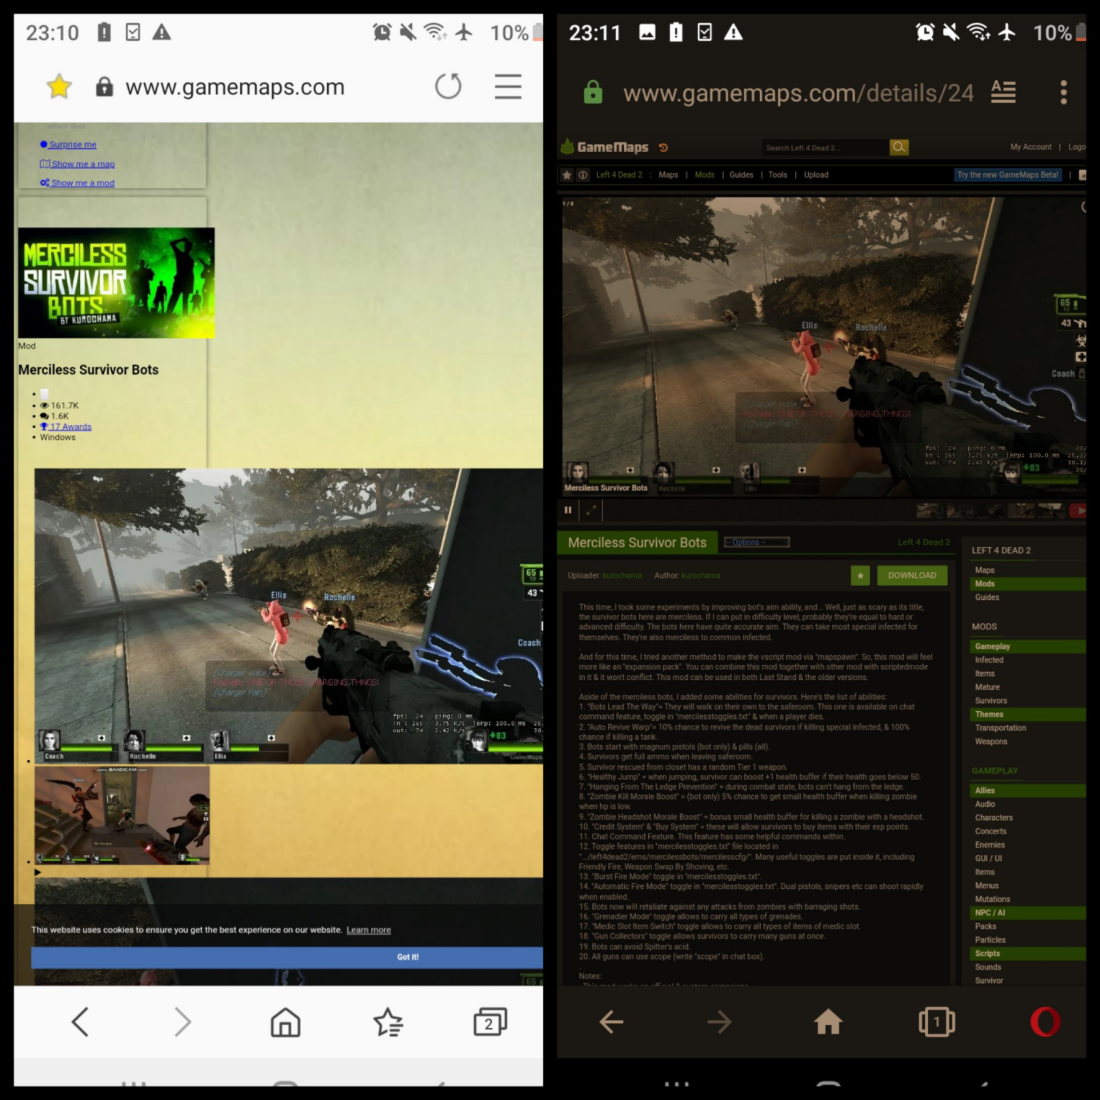Image resolution: width=1100 pixels, height=1100 pixels.
Task: Select Tools from the GameMaps navigation bar
Action: coord(777,174)
